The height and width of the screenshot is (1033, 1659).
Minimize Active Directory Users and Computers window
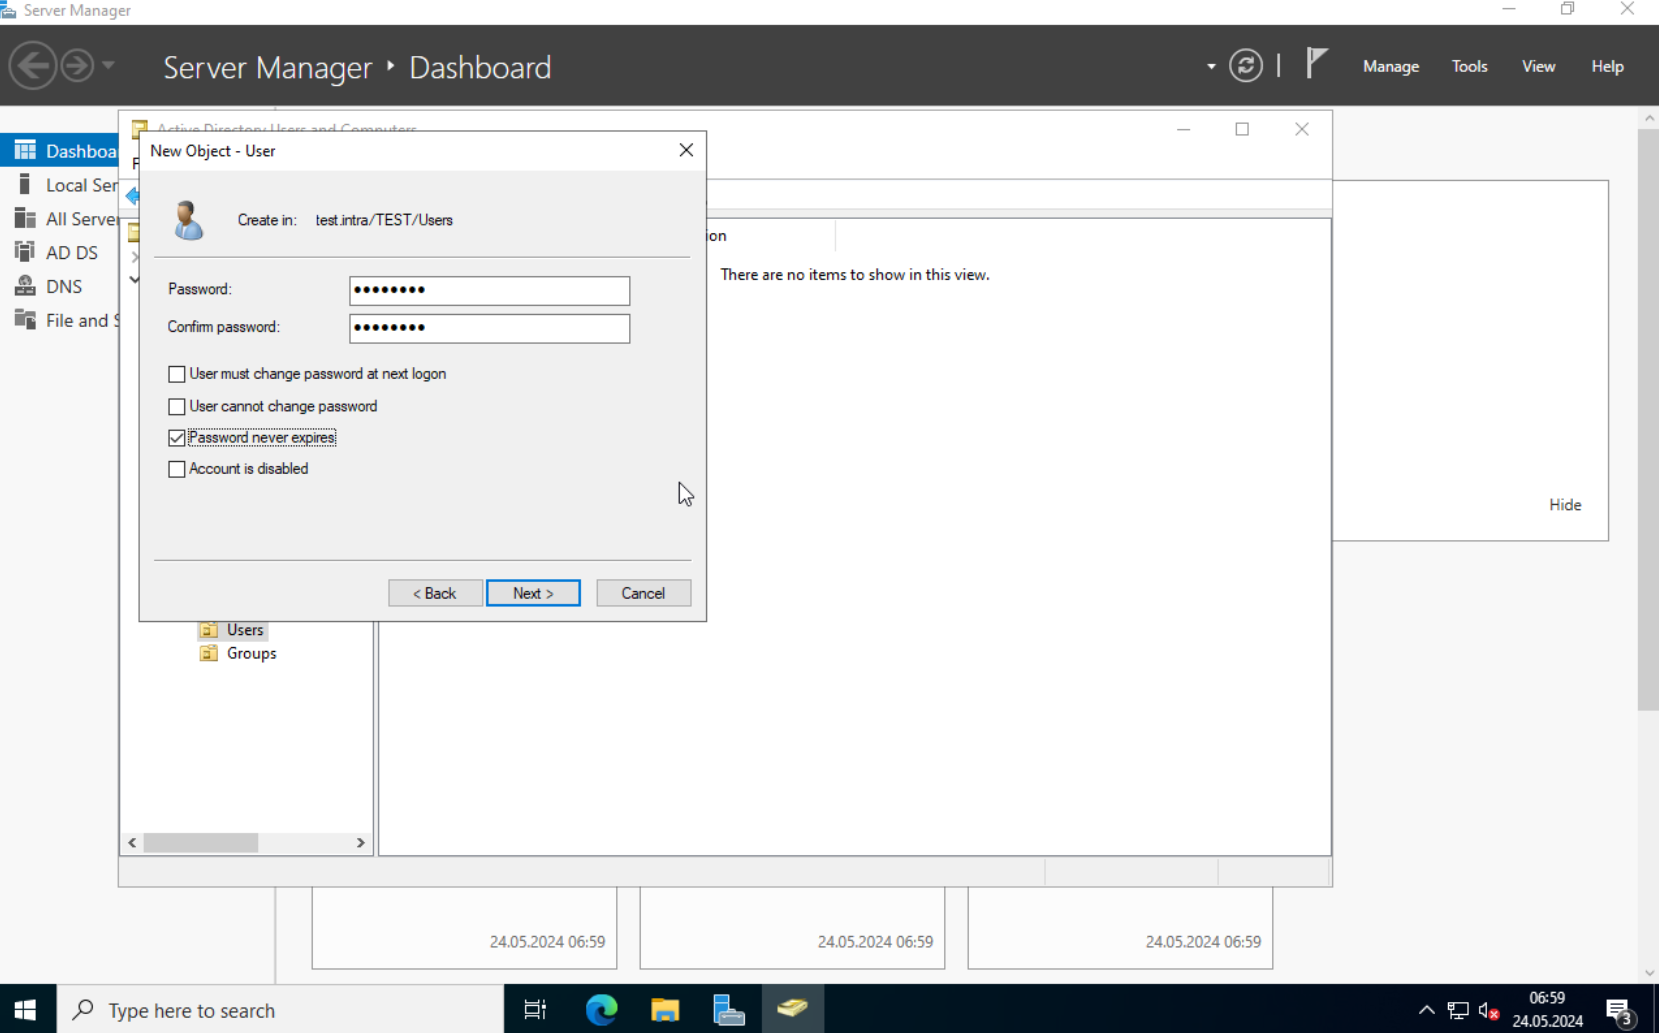point(1183,129)
